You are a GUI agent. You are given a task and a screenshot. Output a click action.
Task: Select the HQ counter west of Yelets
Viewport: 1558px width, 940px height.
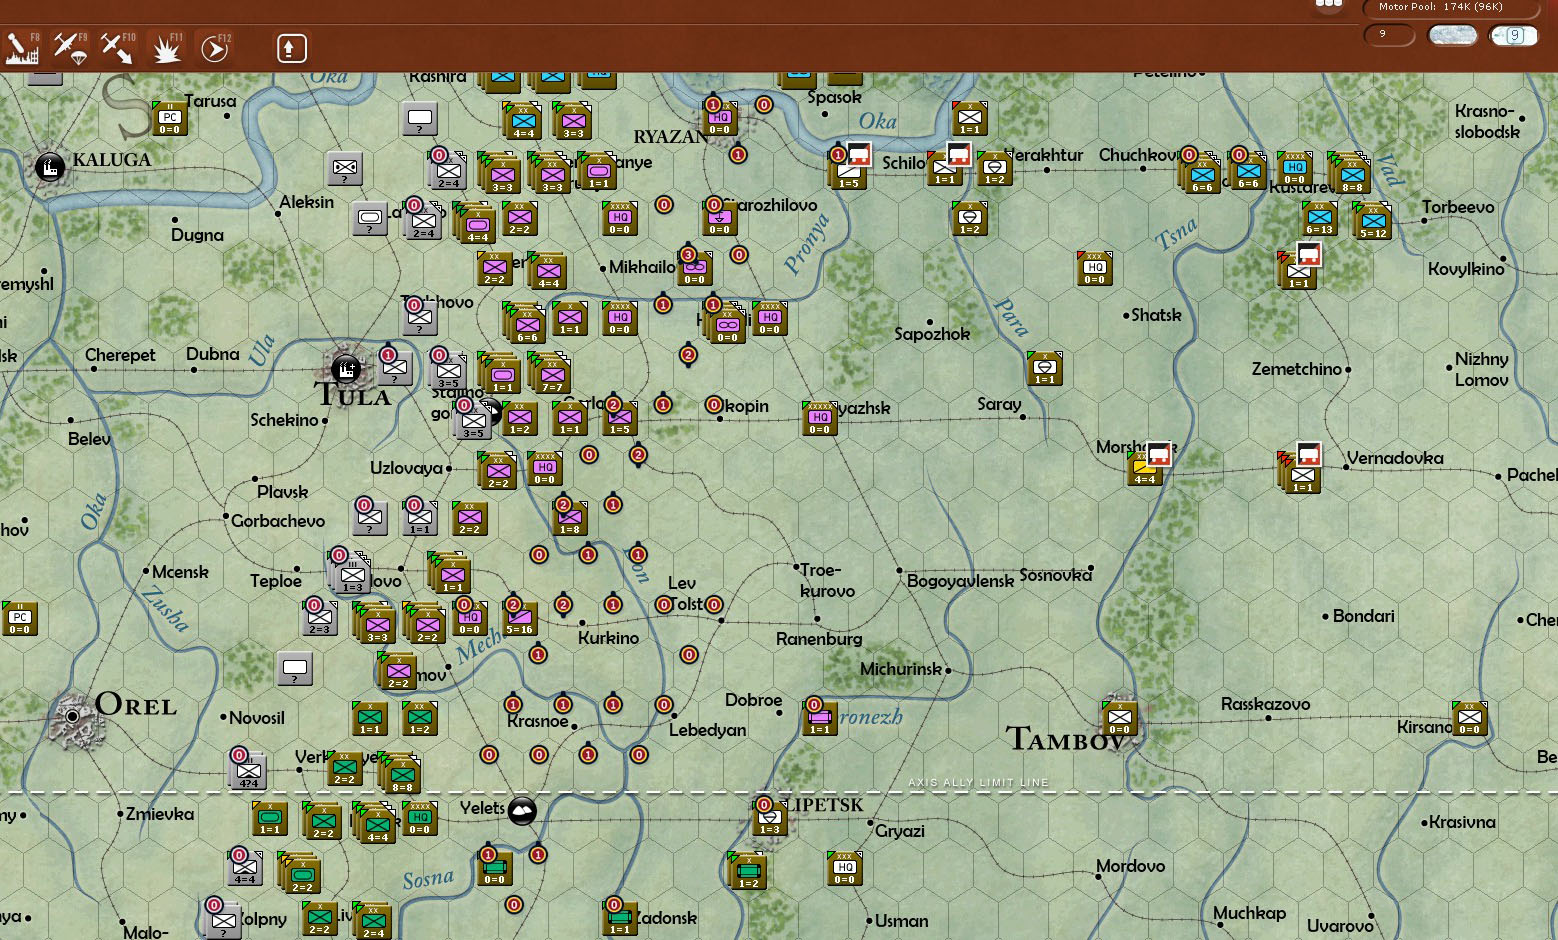tap(420, 818)
